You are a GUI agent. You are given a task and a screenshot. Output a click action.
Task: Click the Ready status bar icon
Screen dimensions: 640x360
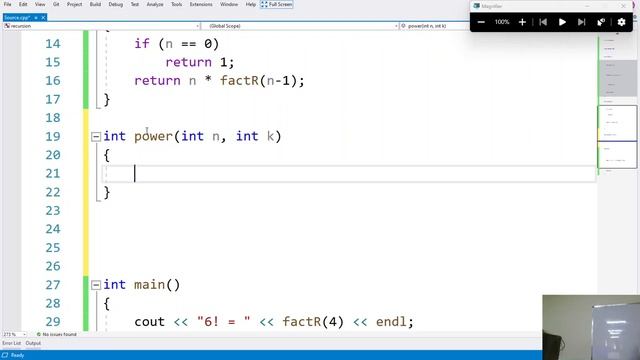(x=5, y=355)
